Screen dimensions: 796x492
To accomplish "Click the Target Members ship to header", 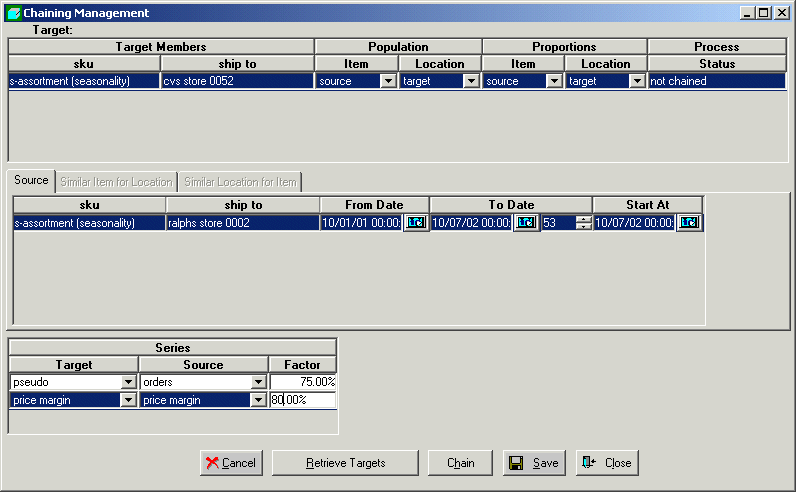I will pos(237,64).
